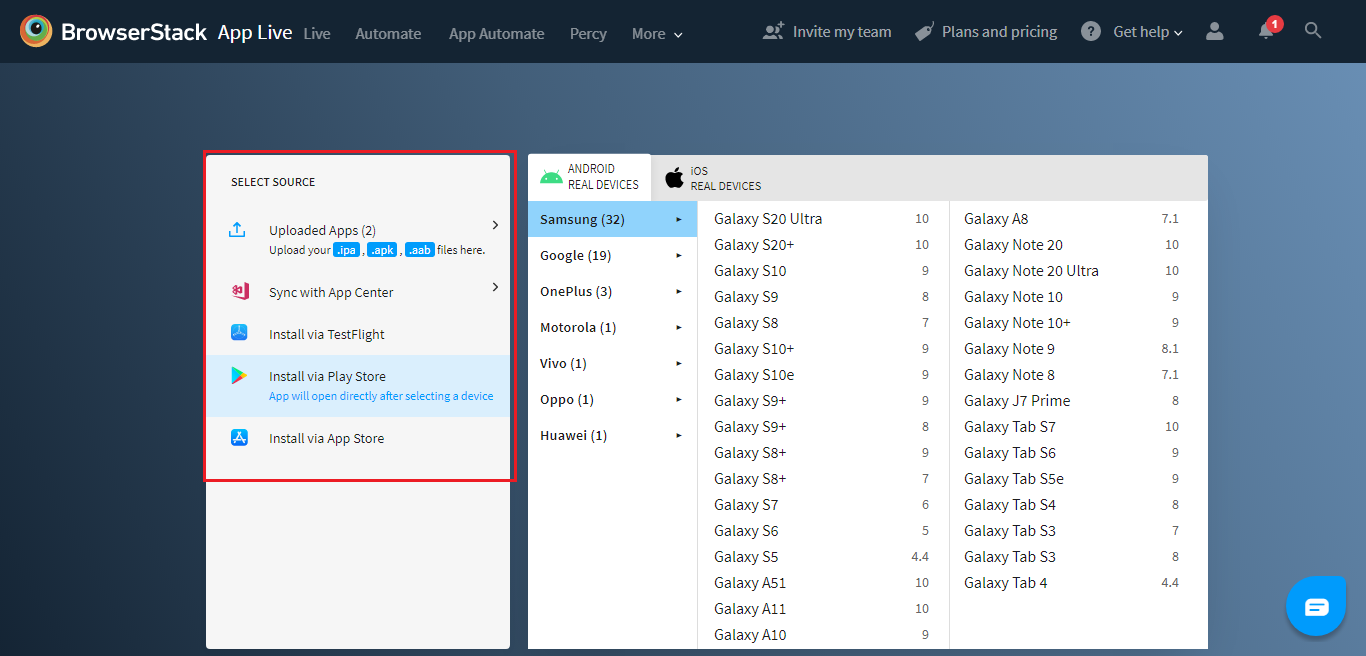Expand the Vivo (1) device group
This screenshot has height=656, width=1366.
(x=612, y=363)
